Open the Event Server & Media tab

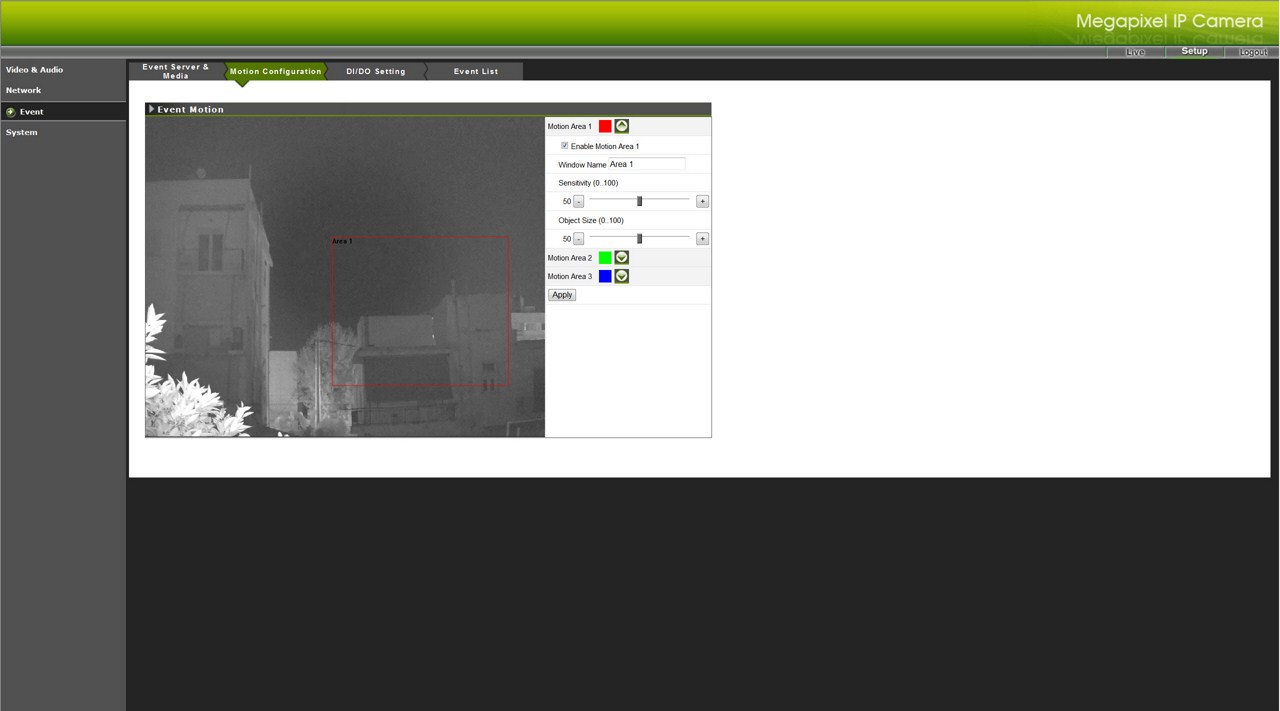[x=176, y=71]
